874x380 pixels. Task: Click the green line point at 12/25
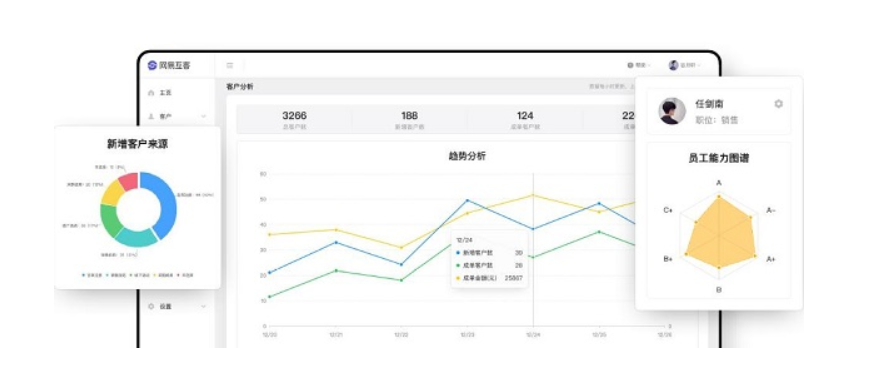[599, 232]
